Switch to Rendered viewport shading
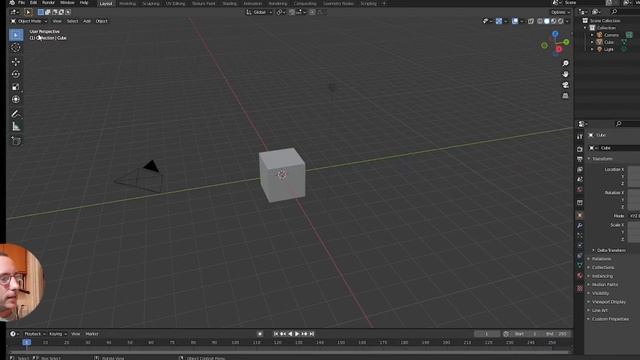The height and width of the screenshot is (360, 640). tap(561, 21)
